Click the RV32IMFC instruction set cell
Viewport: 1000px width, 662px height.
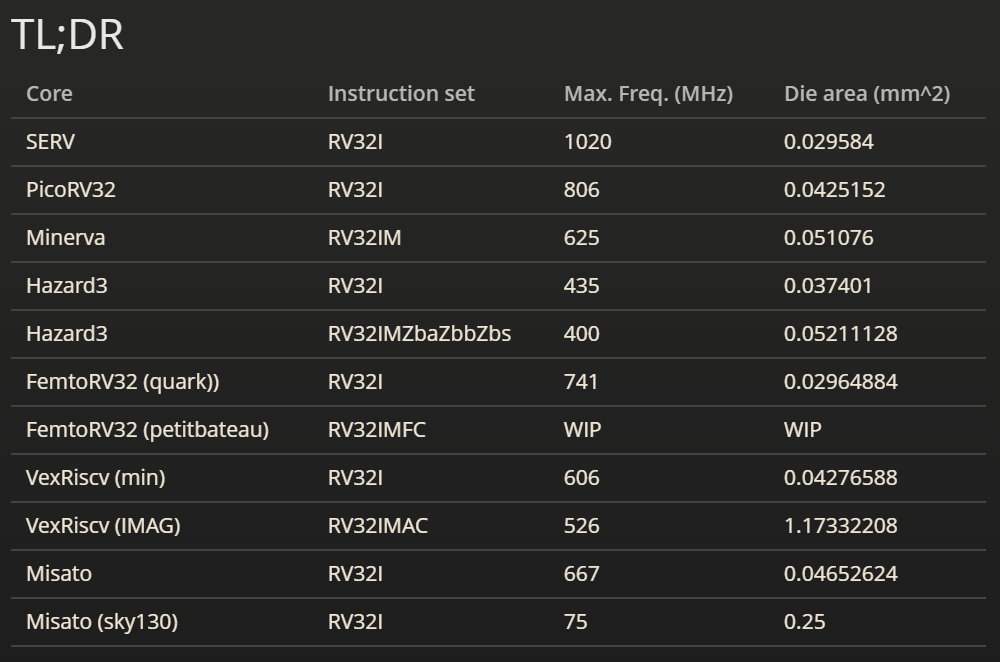pyautogui.click(x=377, y=429)
